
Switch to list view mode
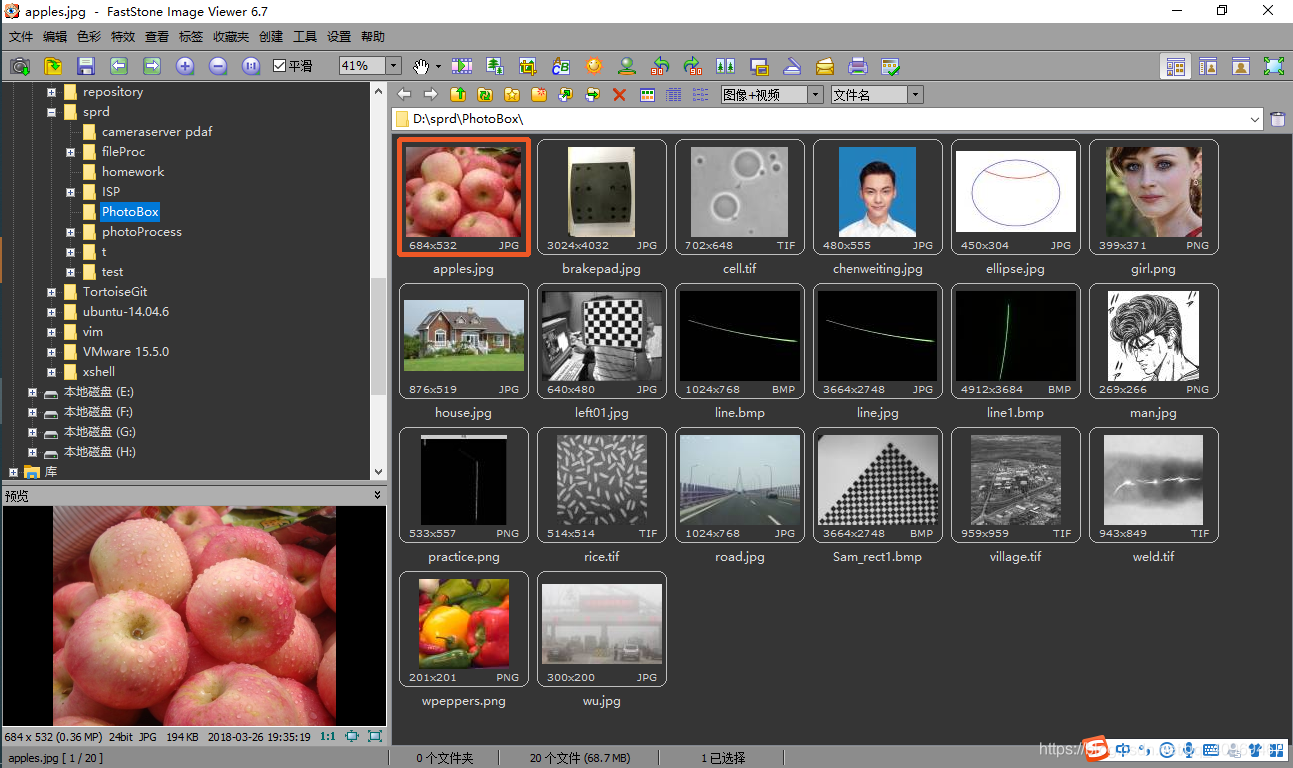[701, 94]
